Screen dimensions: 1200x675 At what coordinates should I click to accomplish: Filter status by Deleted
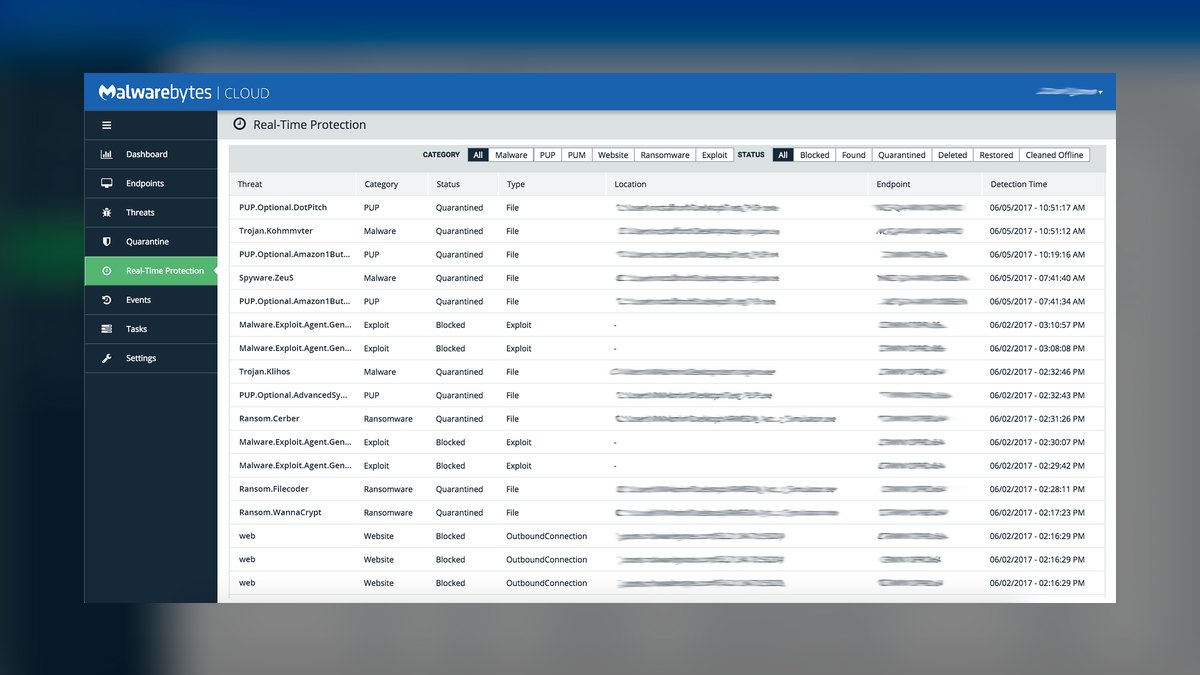coord(952,155)
